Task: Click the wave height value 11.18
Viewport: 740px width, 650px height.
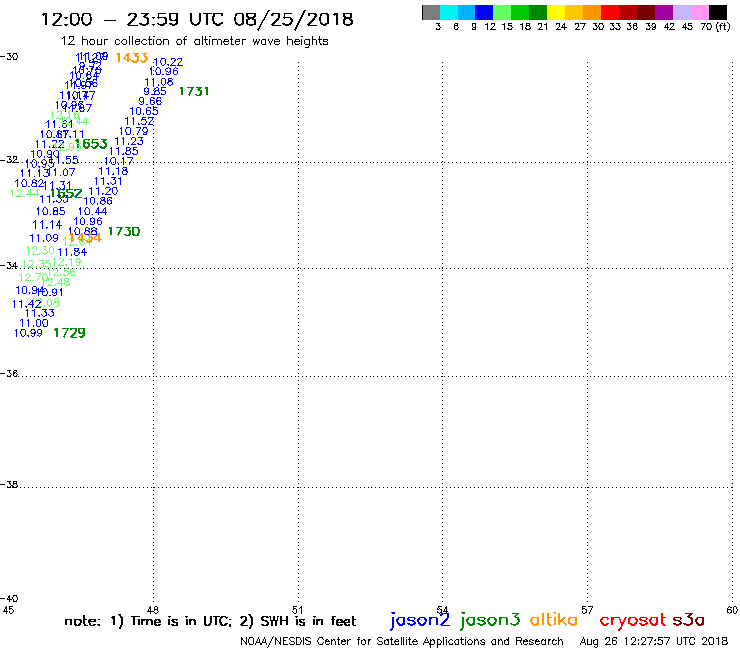Action: pyautogui.click(x=113, y=171)
